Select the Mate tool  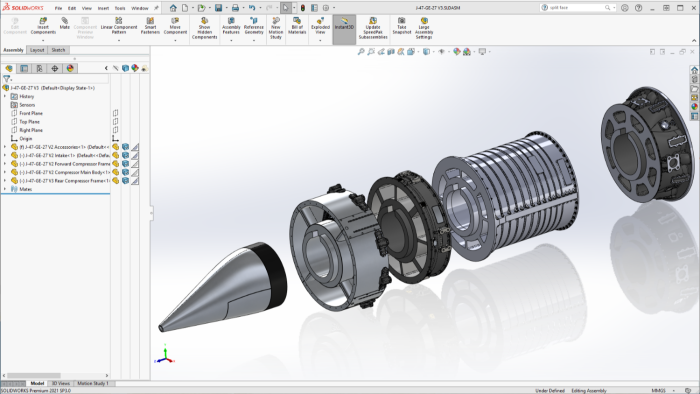click(65, 23)
